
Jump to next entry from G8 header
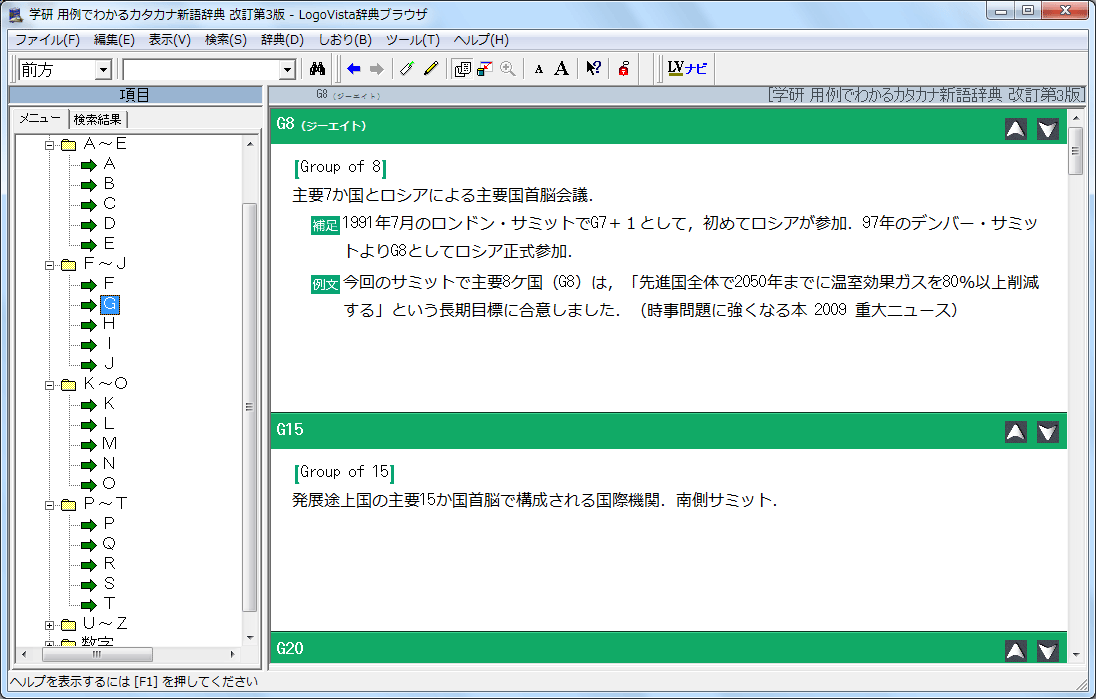[1047, 128]
